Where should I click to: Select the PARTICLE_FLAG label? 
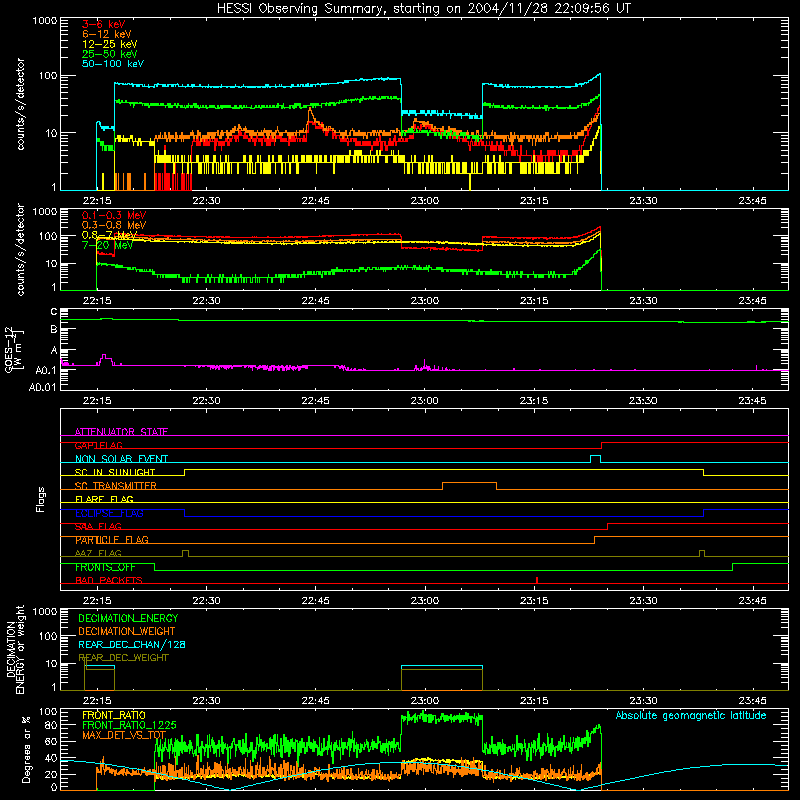112,540
